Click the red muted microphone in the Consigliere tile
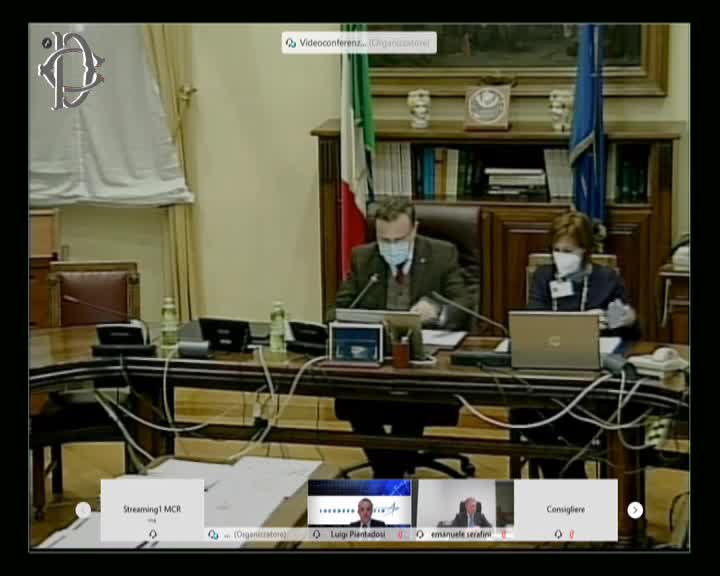Screen dimensions: 720x576 click(572, 534)
